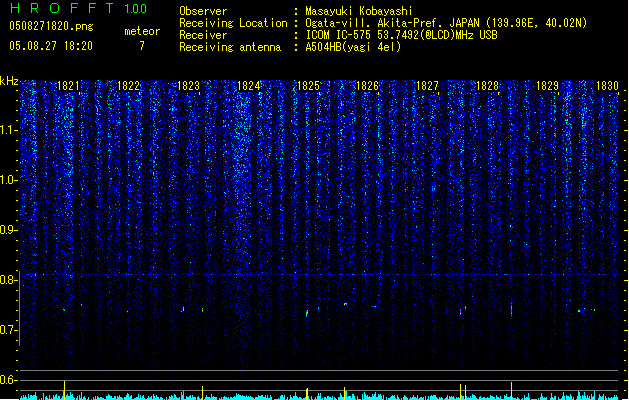Screen dimensions: 629x400
Task: Click the kHz axis unit label
Action: point(9,81)
